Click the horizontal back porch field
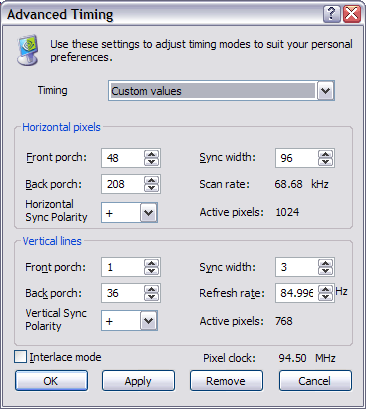This screenshot has width=366, height=409. (x=123, y=184)
